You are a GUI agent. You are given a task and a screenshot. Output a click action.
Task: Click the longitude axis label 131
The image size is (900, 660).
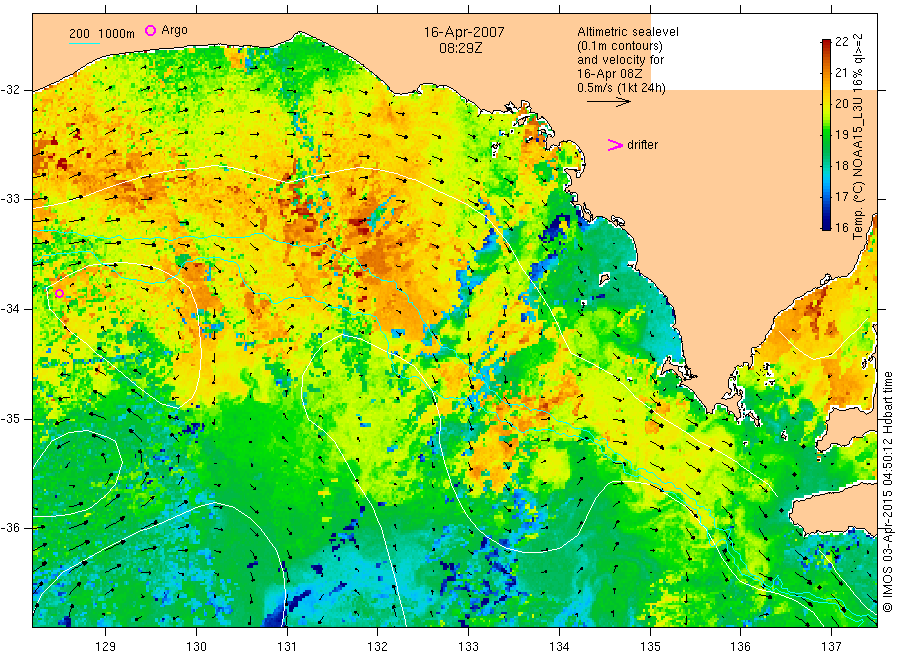[x=287, y=647]
